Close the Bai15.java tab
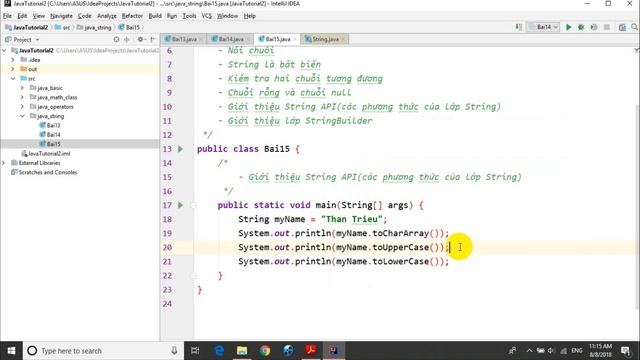Image resolution: width=640 pixels, height=360 pixels. click(295, 39)
